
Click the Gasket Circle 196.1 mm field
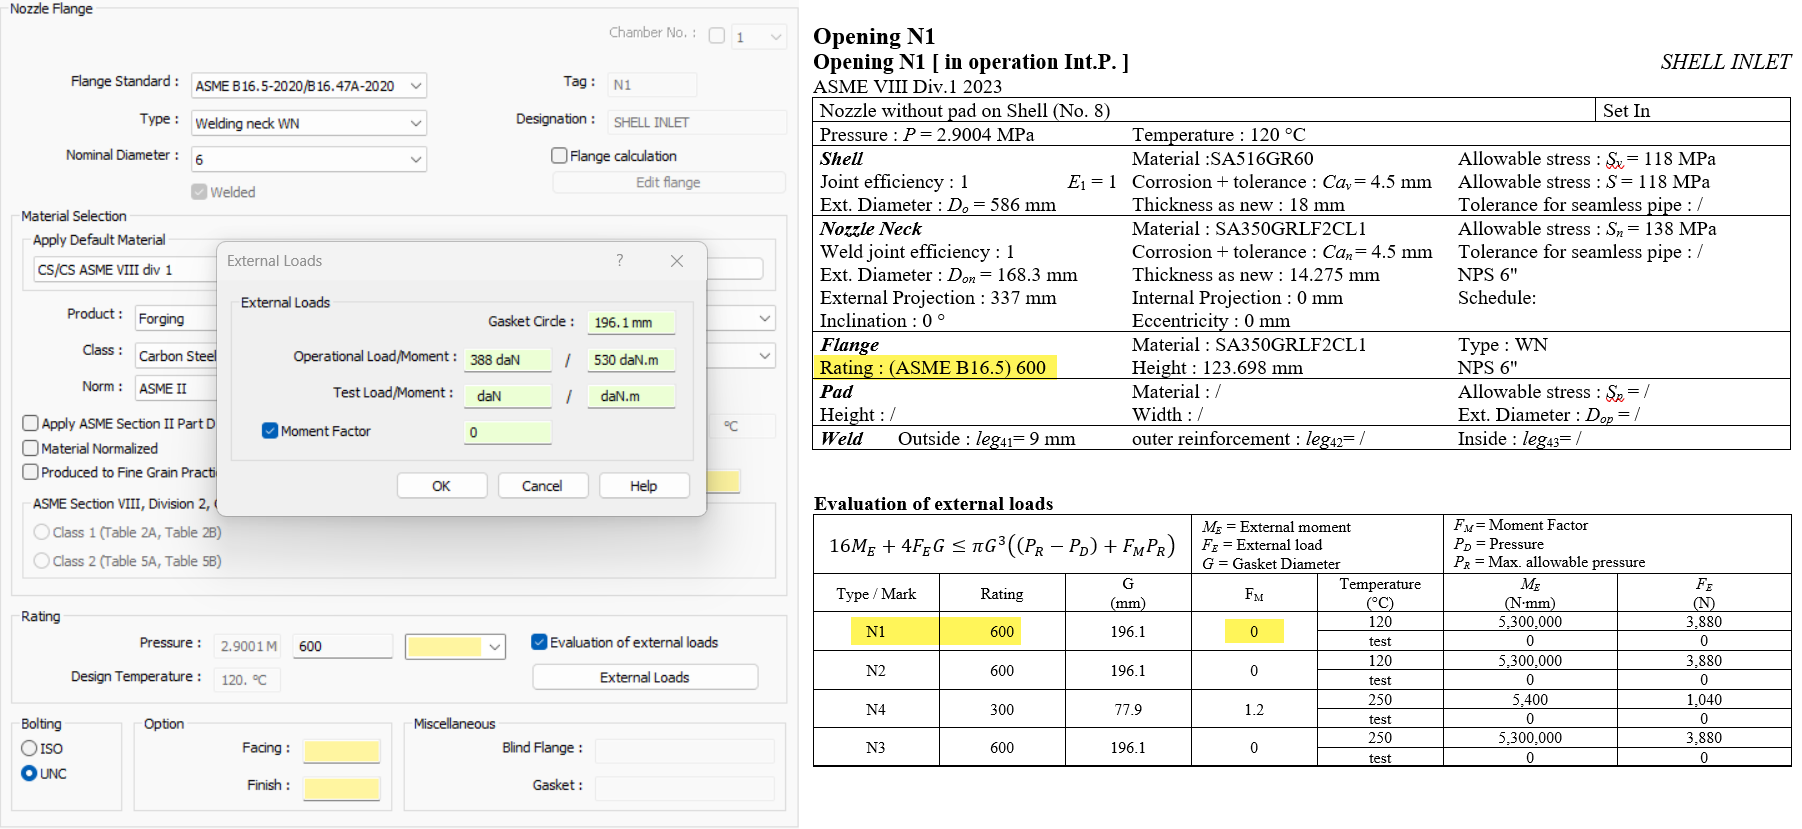coord(631,322)
